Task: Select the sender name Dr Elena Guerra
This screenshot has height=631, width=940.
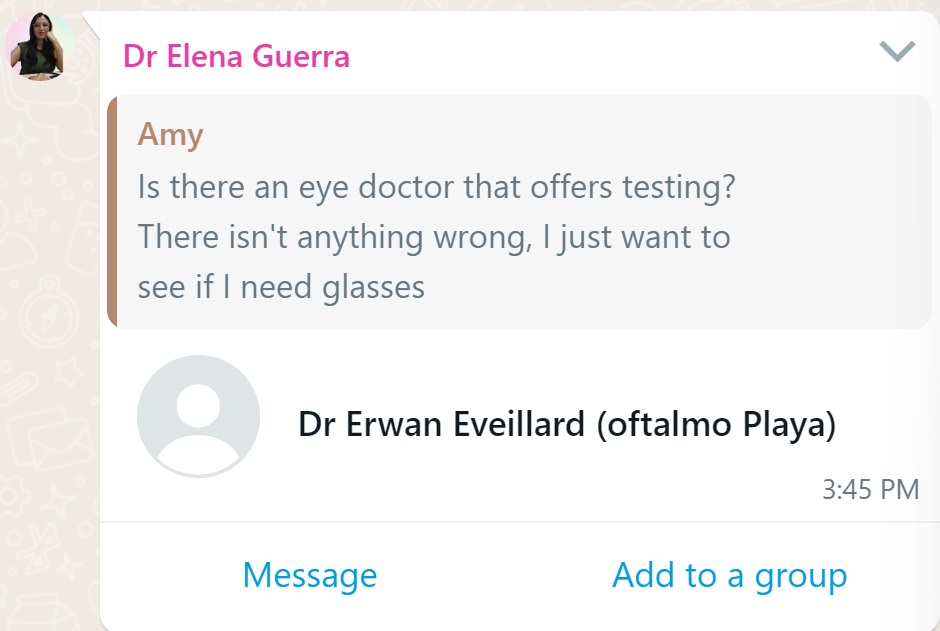Action: coord(236,56)
